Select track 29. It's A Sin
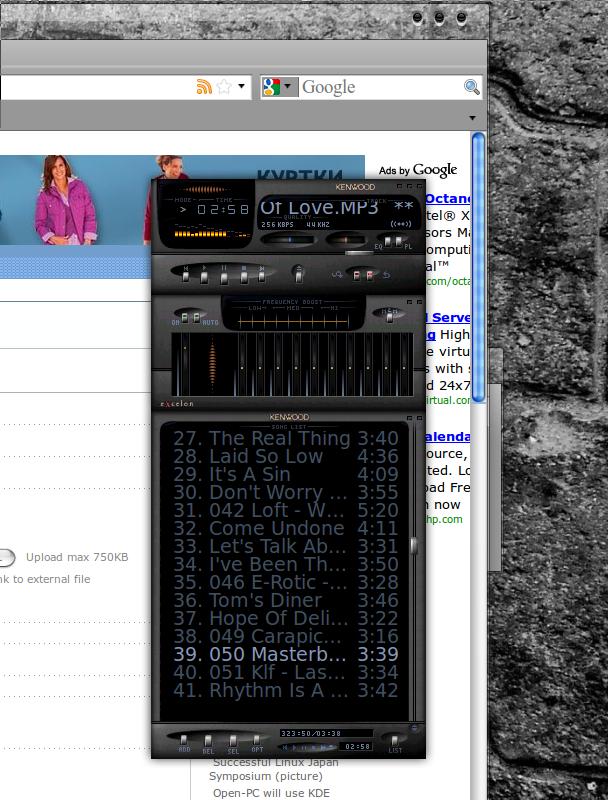This screenshot has height=800, width=608. 286,474
